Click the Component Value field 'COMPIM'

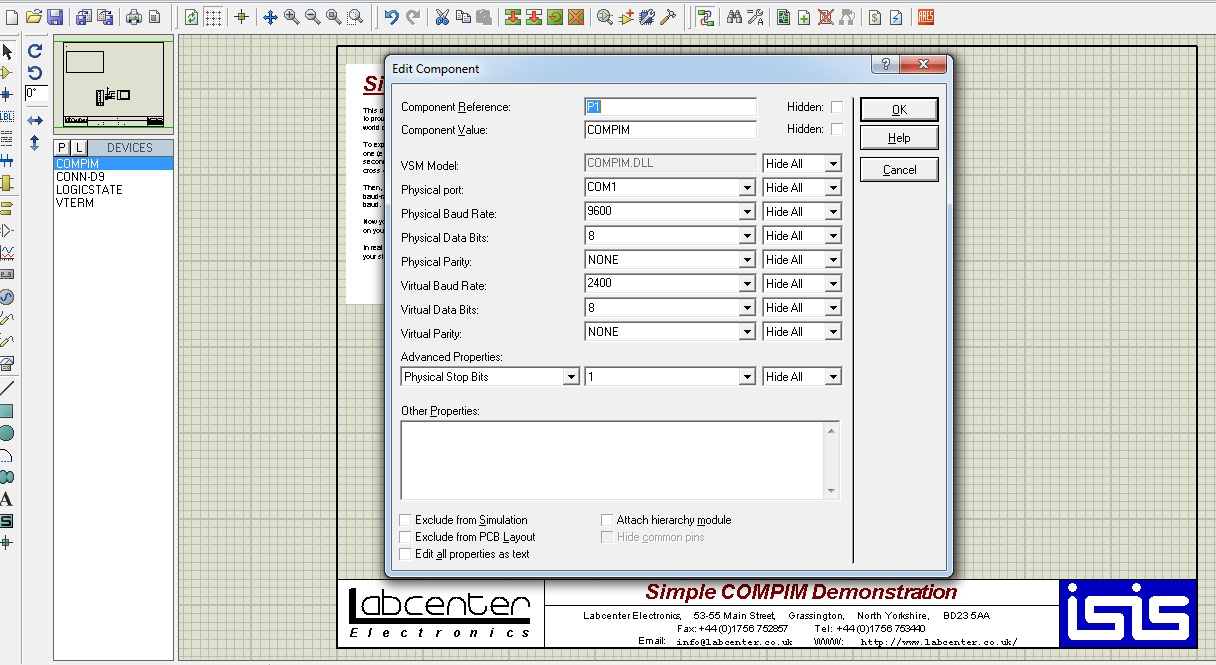click(x=670, y=130)
